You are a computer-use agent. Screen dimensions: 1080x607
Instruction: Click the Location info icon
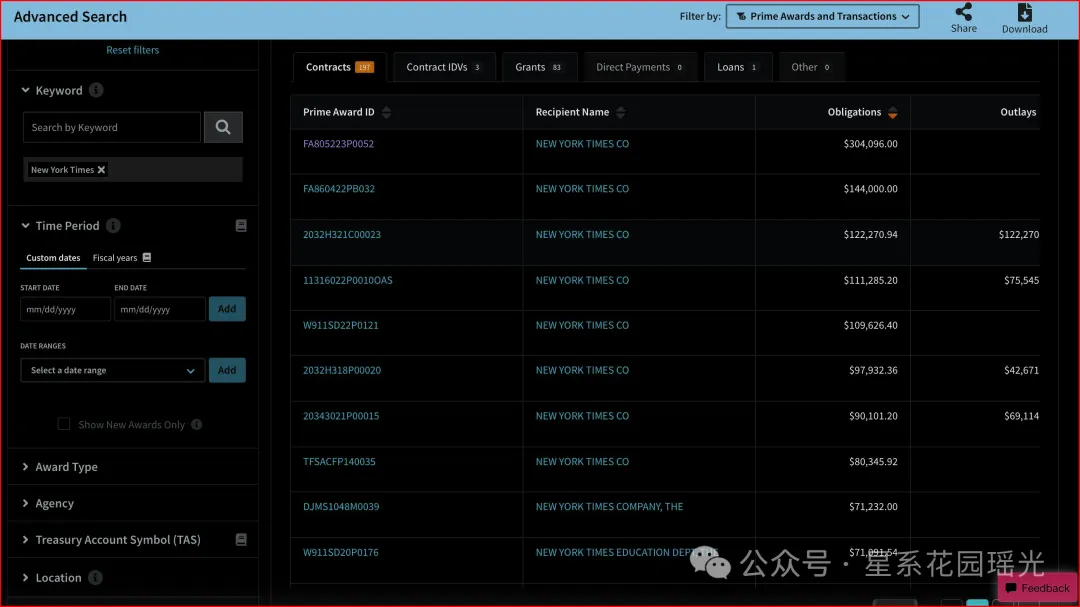tap(95, 577)
